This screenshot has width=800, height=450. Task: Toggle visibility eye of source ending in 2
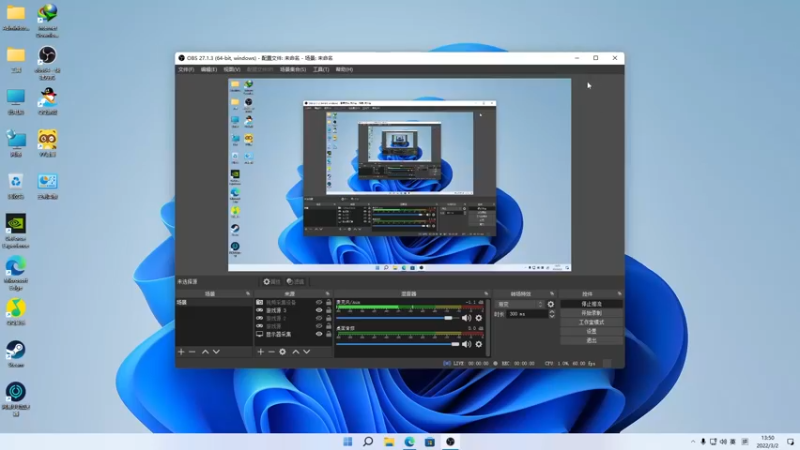coord(319,318)
